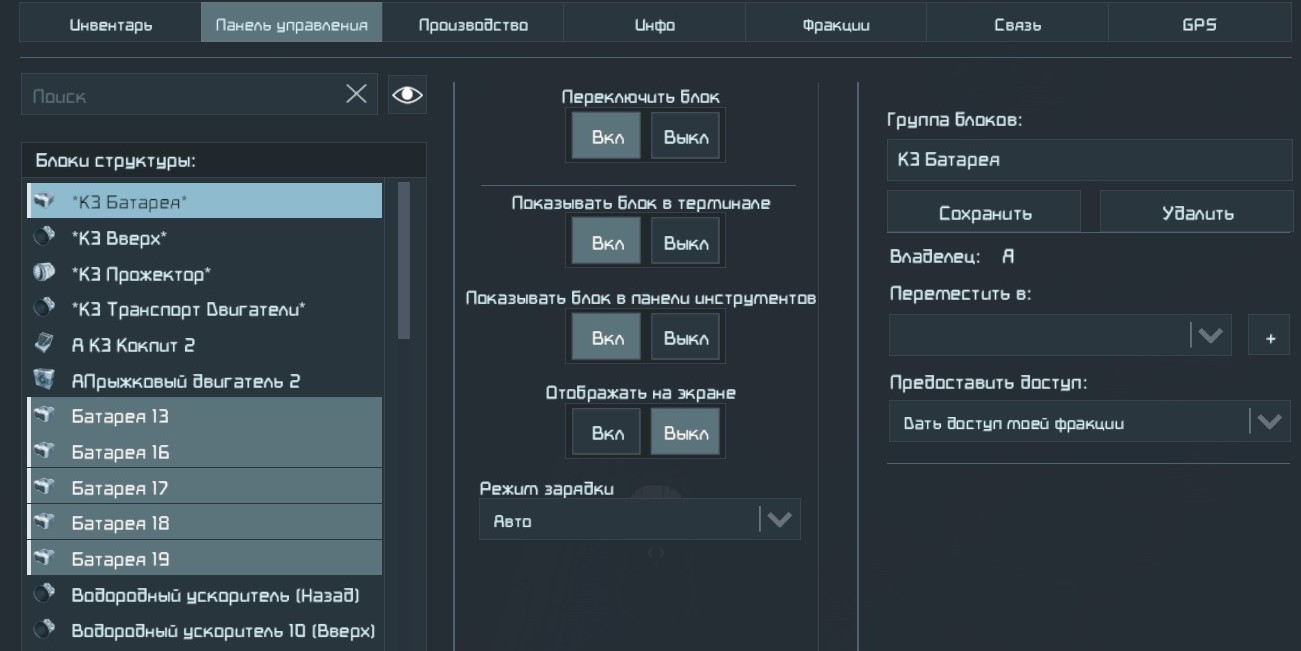Select Батарея 19 in block list
The image size is (1301, 651).
point(205,559)
